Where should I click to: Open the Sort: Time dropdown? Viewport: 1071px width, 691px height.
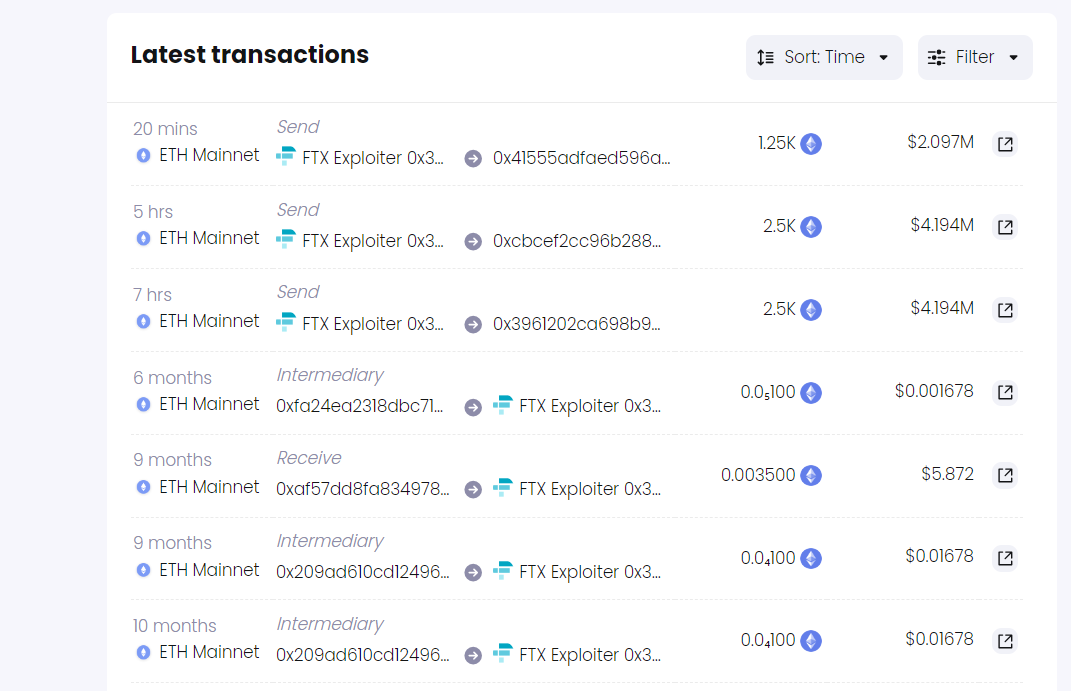point(824,57)
